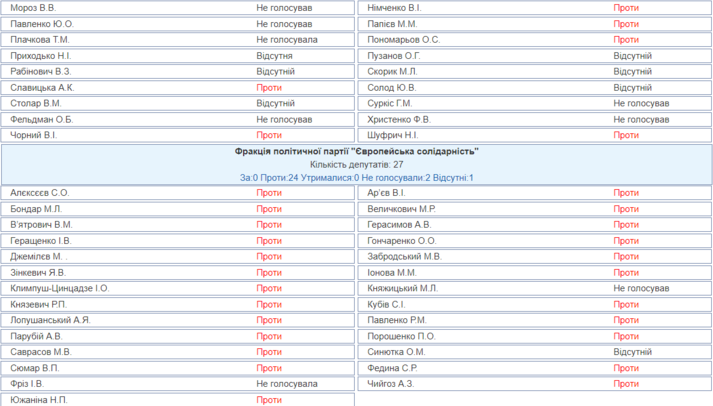The image size is (713, 406).
Task: Click the deputy count text "Кількість депутатів: 27"
Action: pos(356,164)
